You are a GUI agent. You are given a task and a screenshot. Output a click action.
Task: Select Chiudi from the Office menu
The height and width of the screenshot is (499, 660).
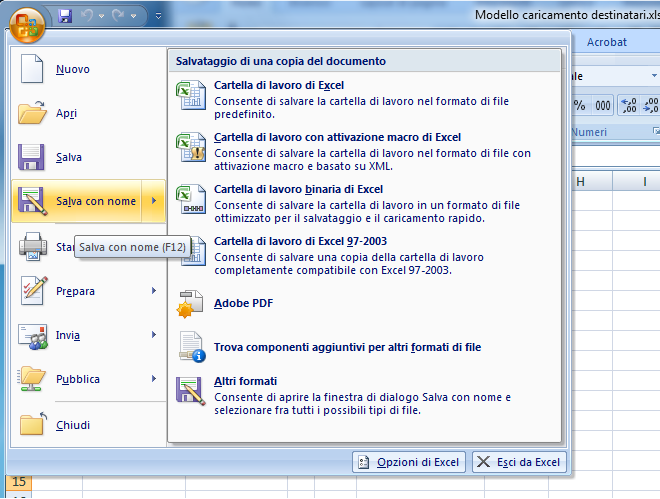pyautogui.click(x=88, y=425)
